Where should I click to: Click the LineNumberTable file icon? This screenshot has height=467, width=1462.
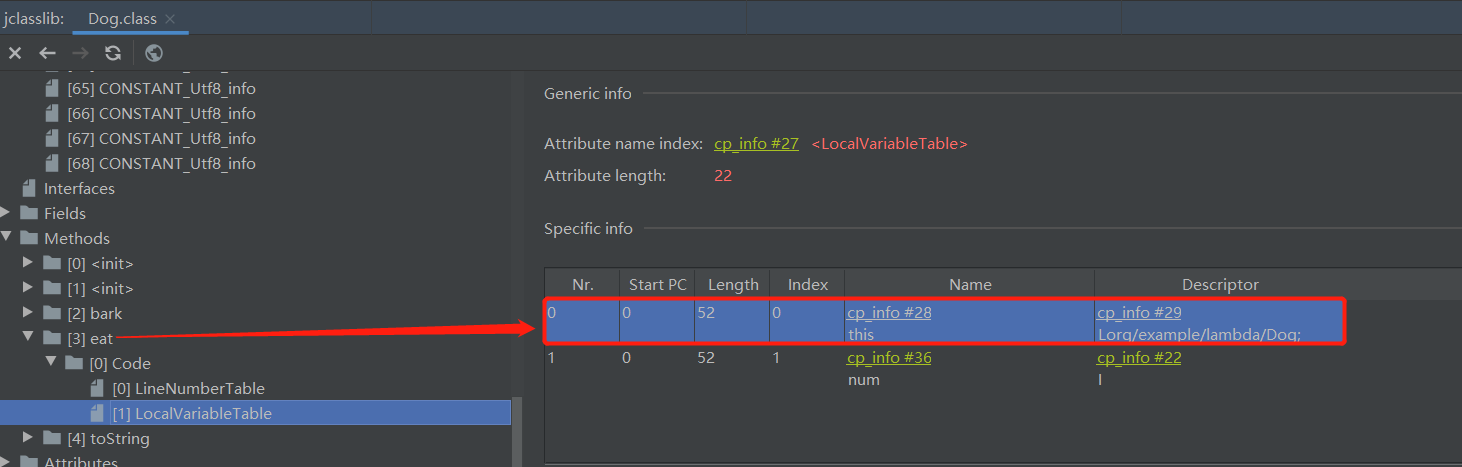tap(97, 388)
